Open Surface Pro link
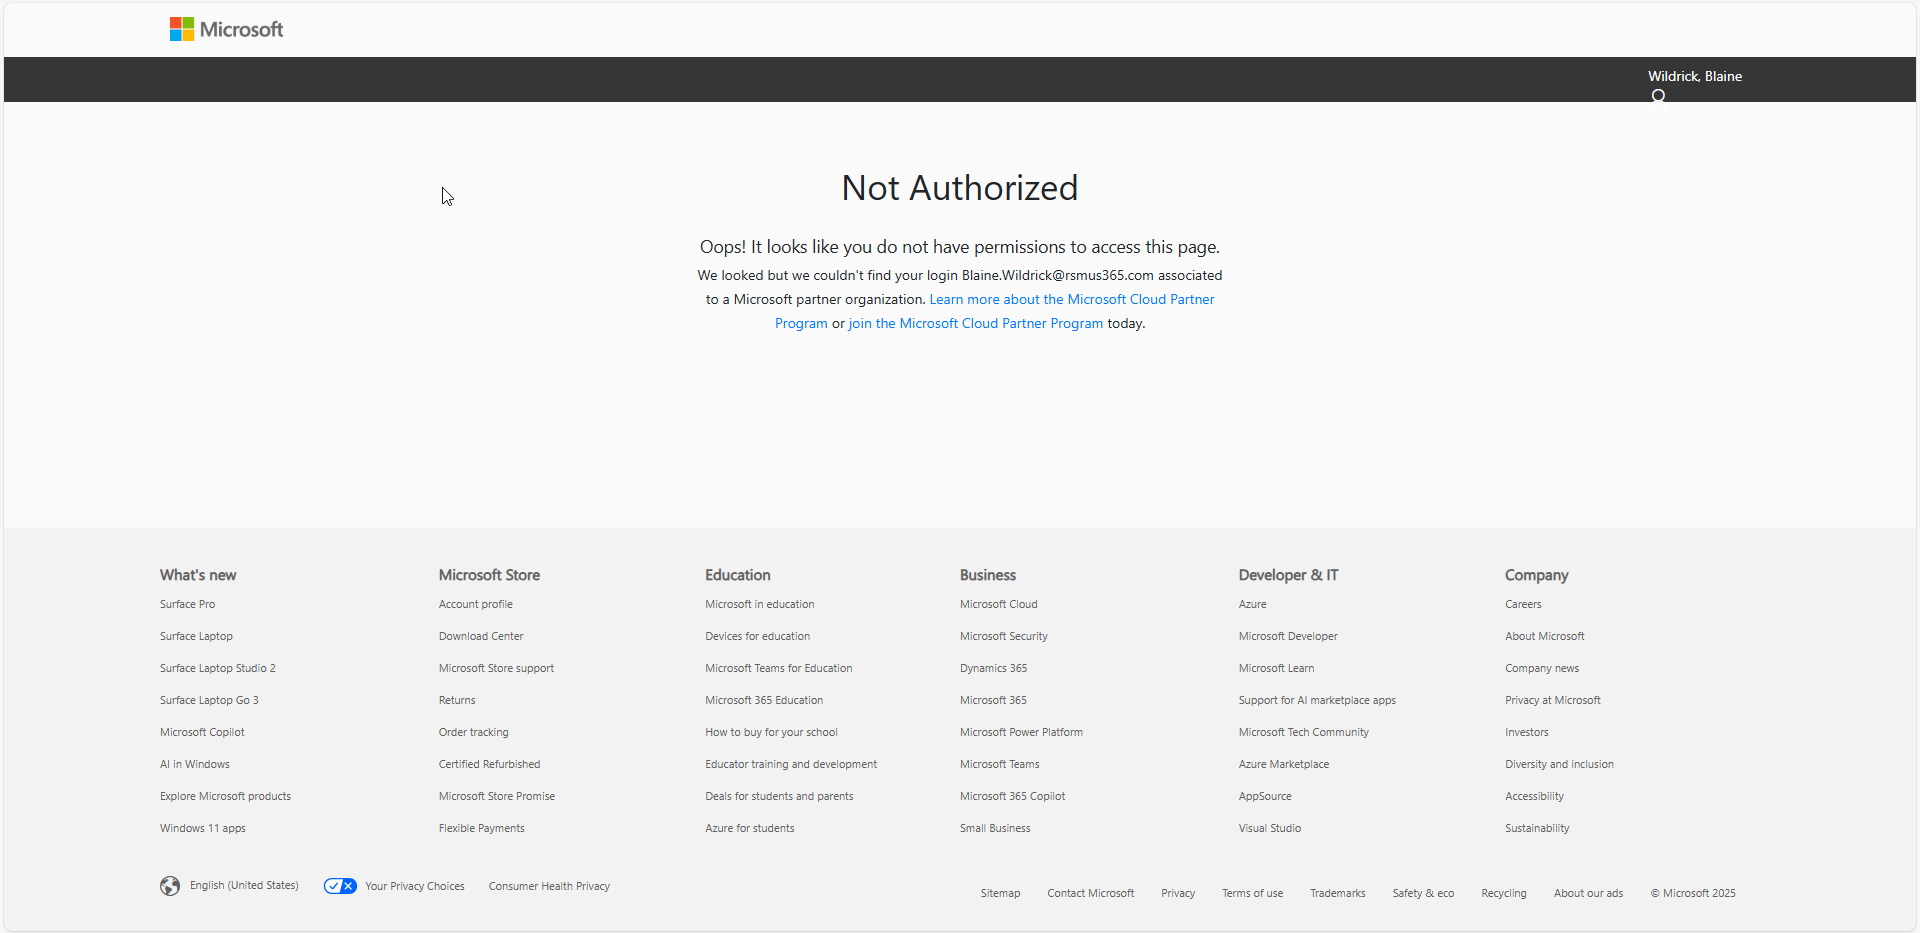1920x933 pixels. coord(187,604)
